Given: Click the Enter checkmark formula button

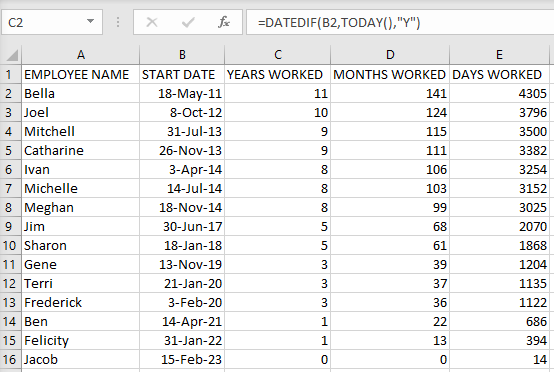Looking at the screenshot, I should [x=188, y=23].
